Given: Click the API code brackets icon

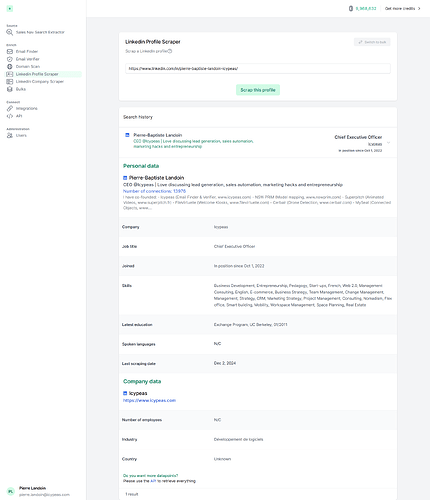Looking at the screenshot, I should coord(10,116).
